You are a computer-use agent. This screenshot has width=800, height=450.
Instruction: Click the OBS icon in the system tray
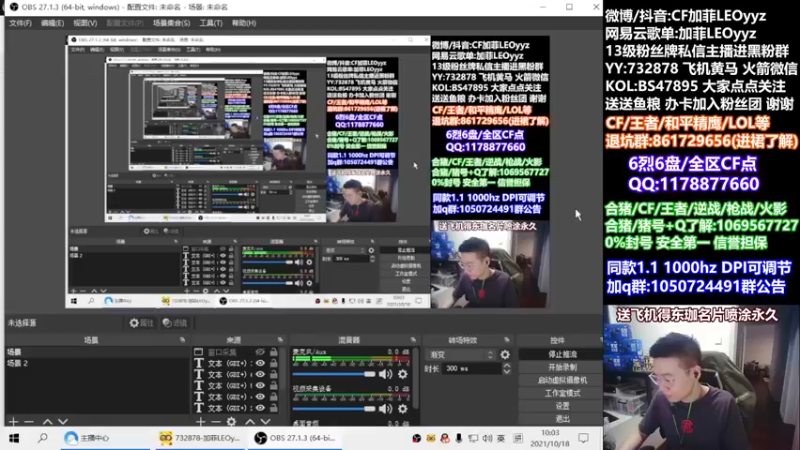tap(417, 438)
